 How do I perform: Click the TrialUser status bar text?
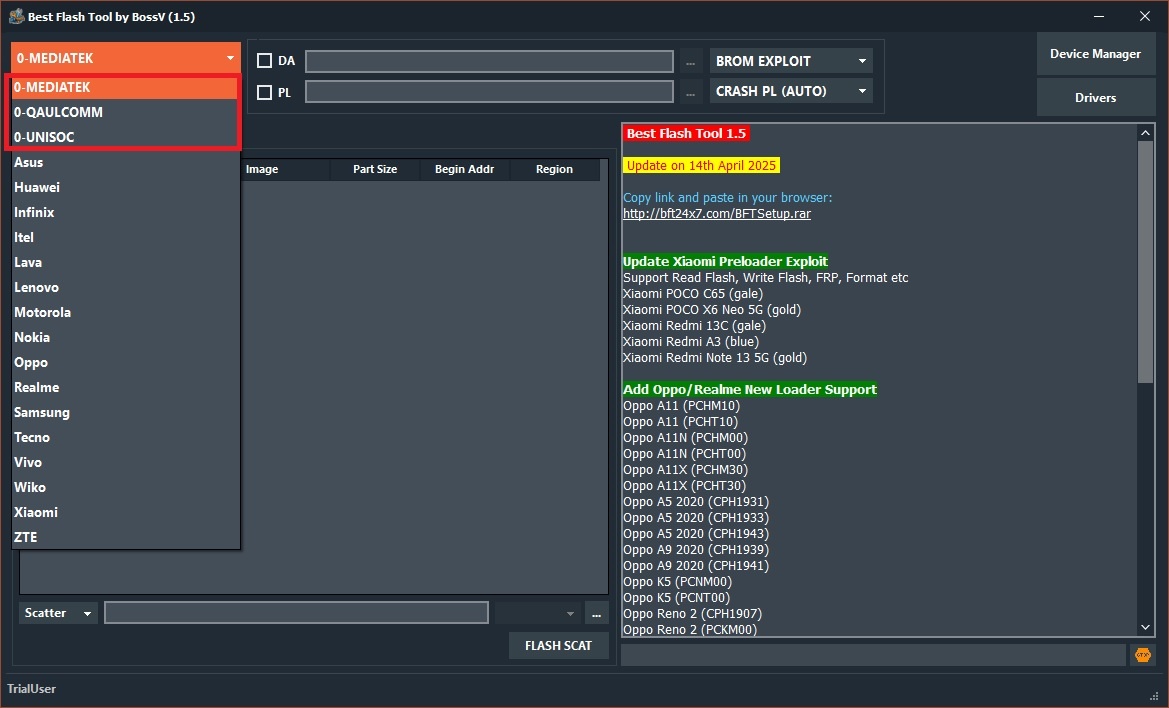click(31, 689)
